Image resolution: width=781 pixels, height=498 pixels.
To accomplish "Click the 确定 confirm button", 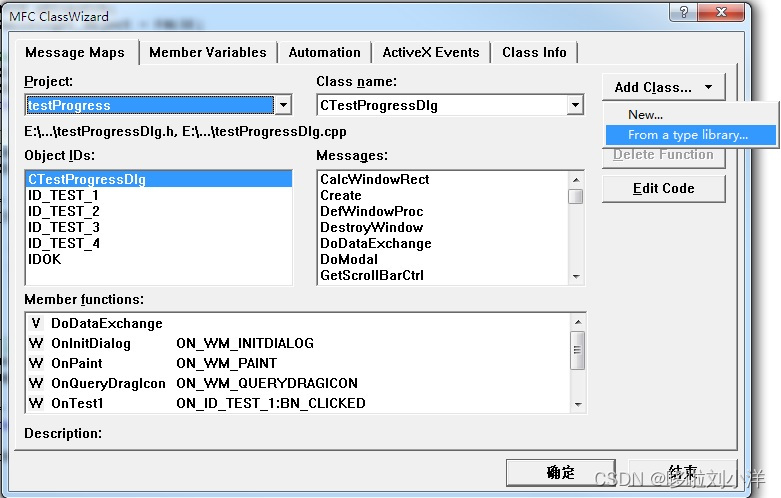I will click(x=561, y=472).
